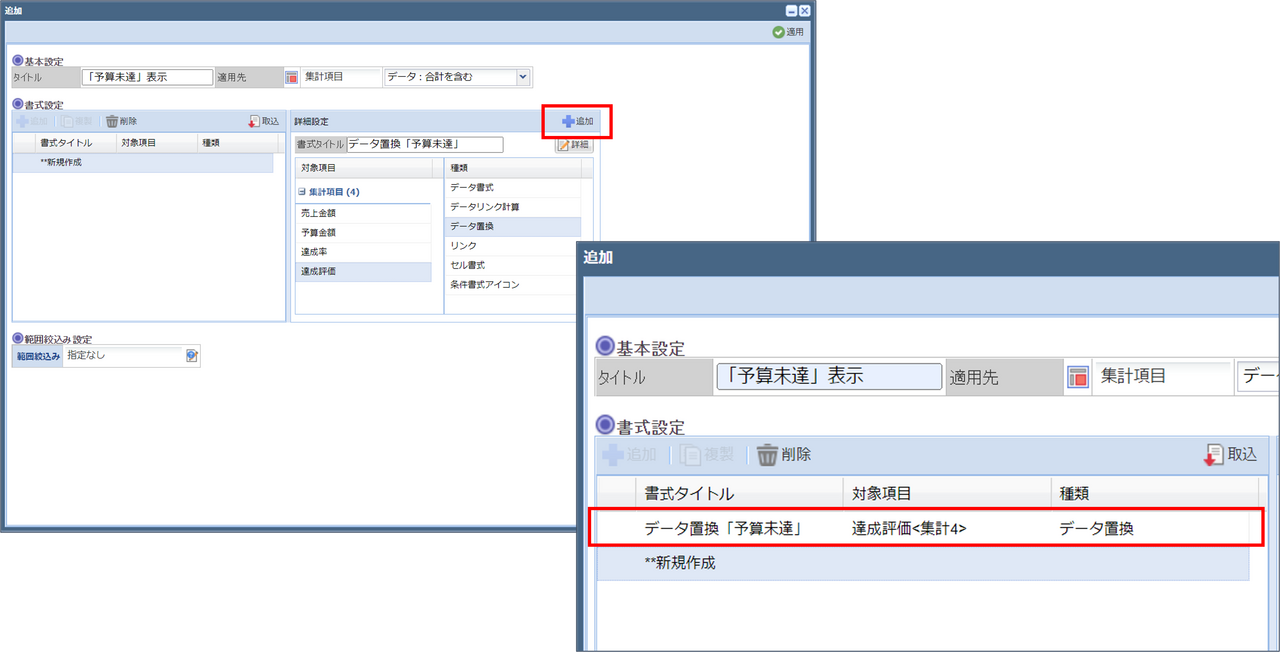Viewport: 1280px width, 652px height.
Task: Click the タイトル input in the small dialog
Action: pos(147,77)
